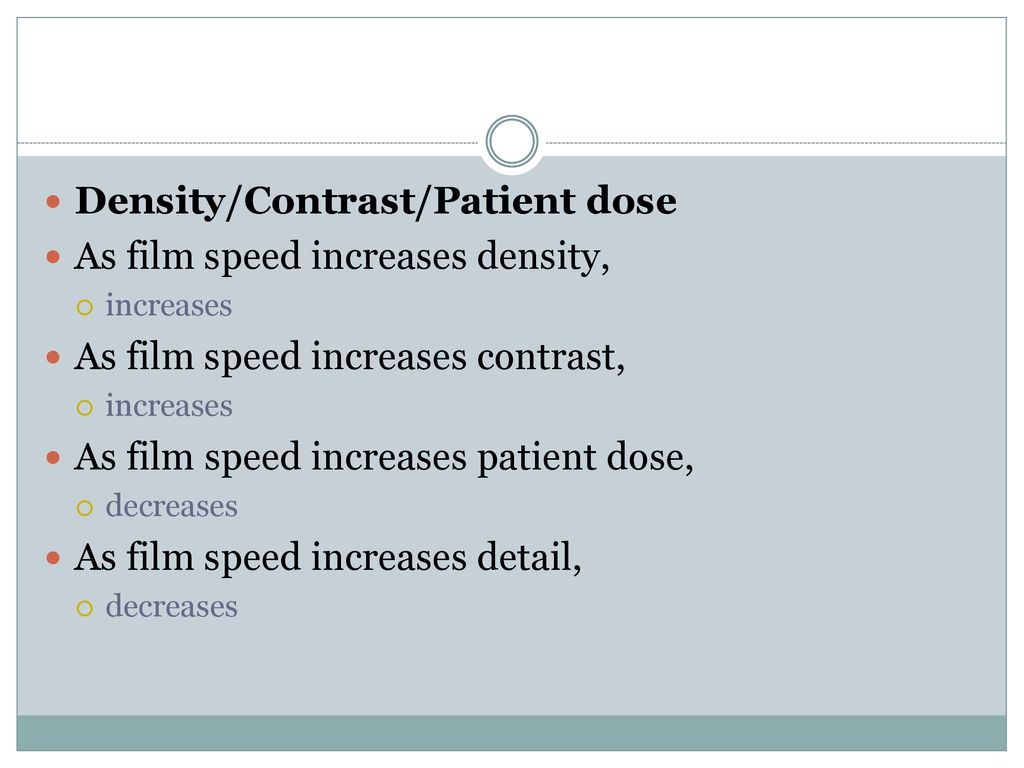Click the orange bullet before 'increases patient dose'
This screenshot has height=768, width=1024.
(54, 457)
